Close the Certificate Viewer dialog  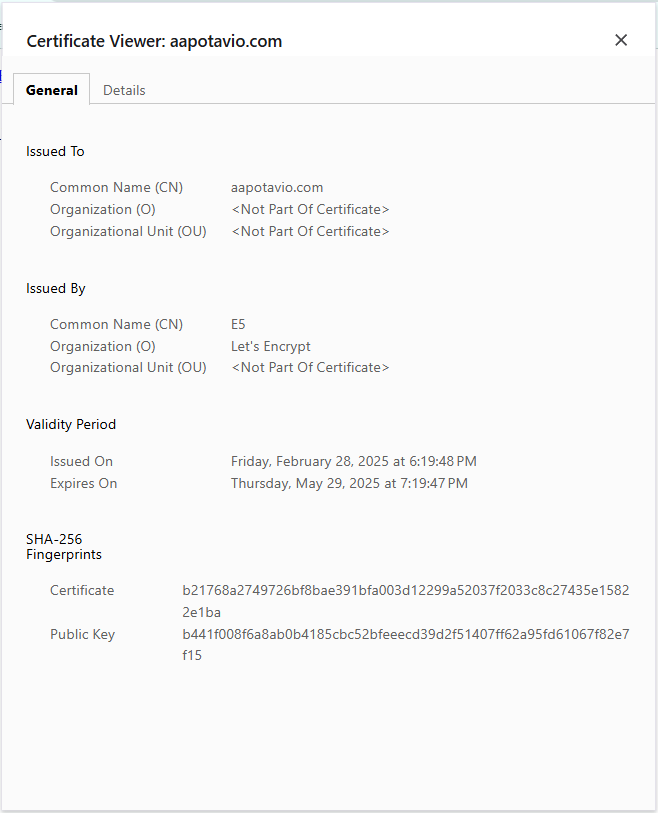(621, 40)
